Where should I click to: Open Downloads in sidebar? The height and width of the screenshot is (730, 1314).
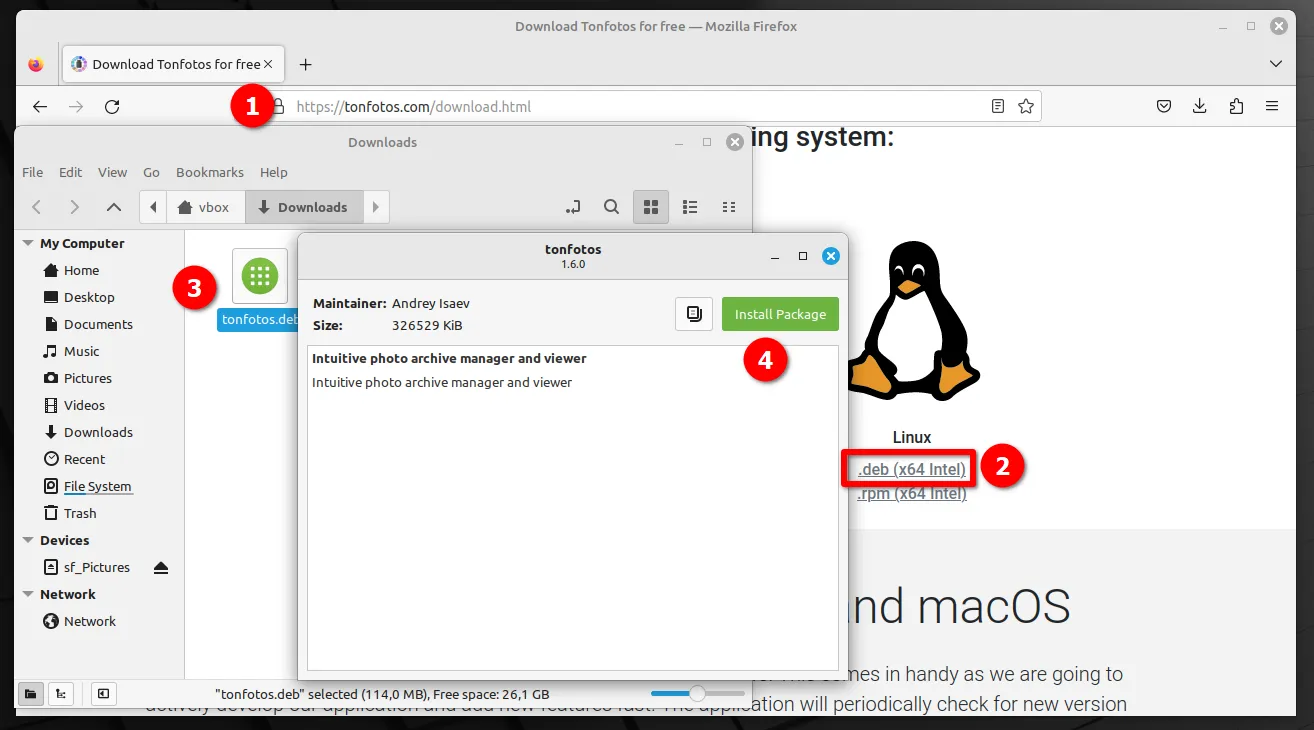[100, 432]
